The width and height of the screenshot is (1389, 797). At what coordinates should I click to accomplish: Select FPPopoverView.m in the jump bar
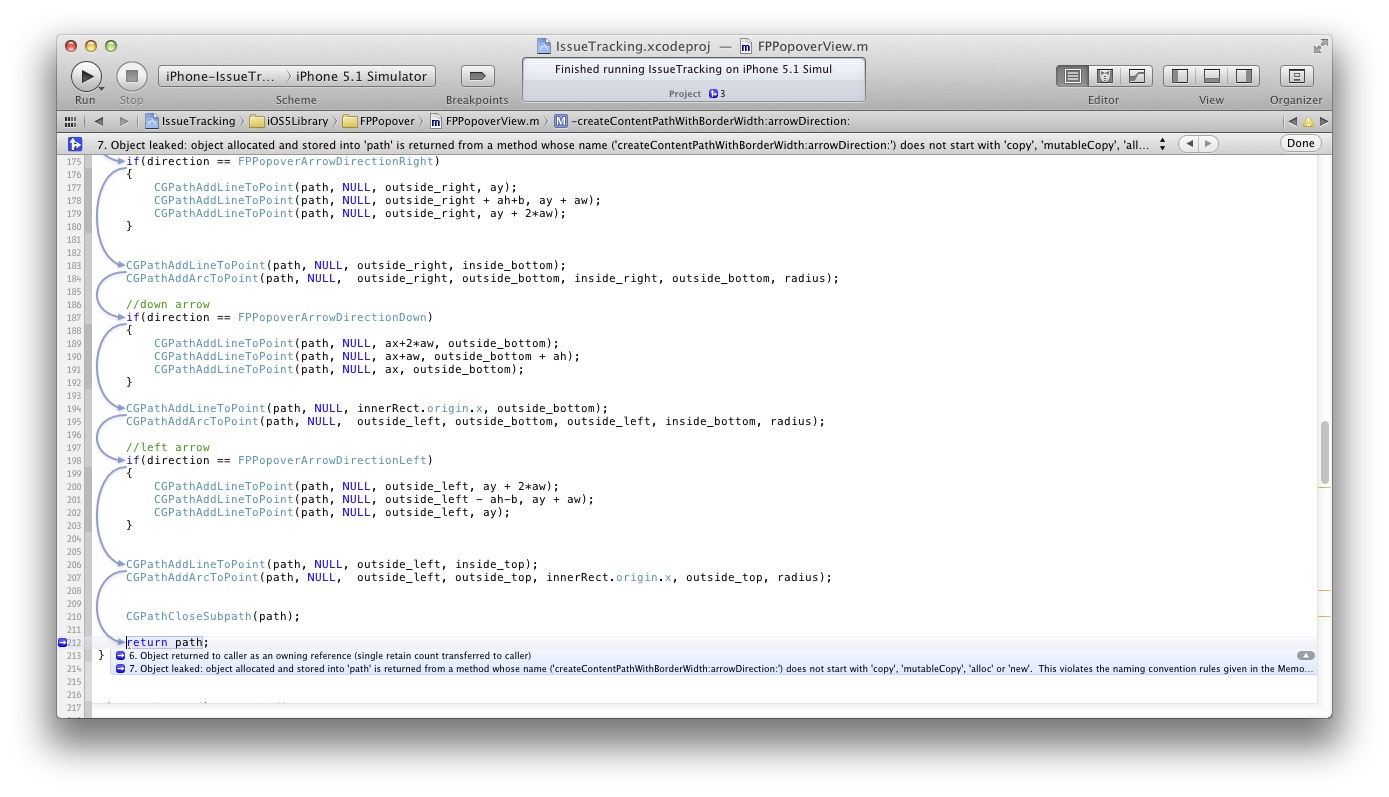(484, 121)
